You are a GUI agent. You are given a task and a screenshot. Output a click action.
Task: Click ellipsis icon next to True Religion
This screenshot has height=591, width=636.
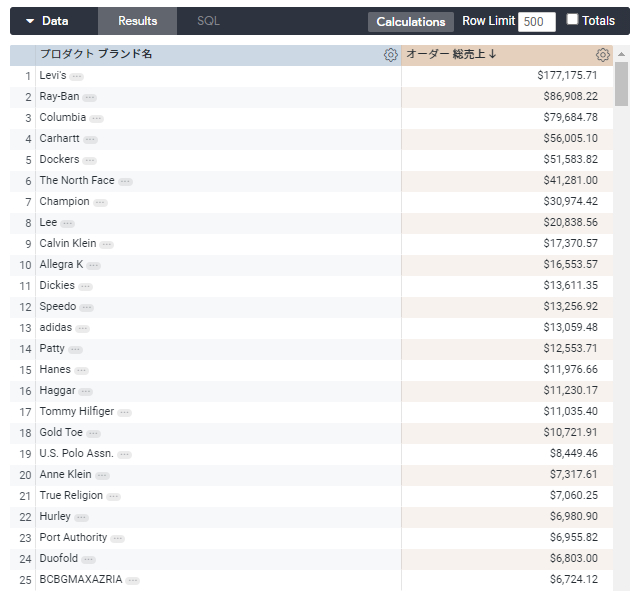(x=114, y=496)
